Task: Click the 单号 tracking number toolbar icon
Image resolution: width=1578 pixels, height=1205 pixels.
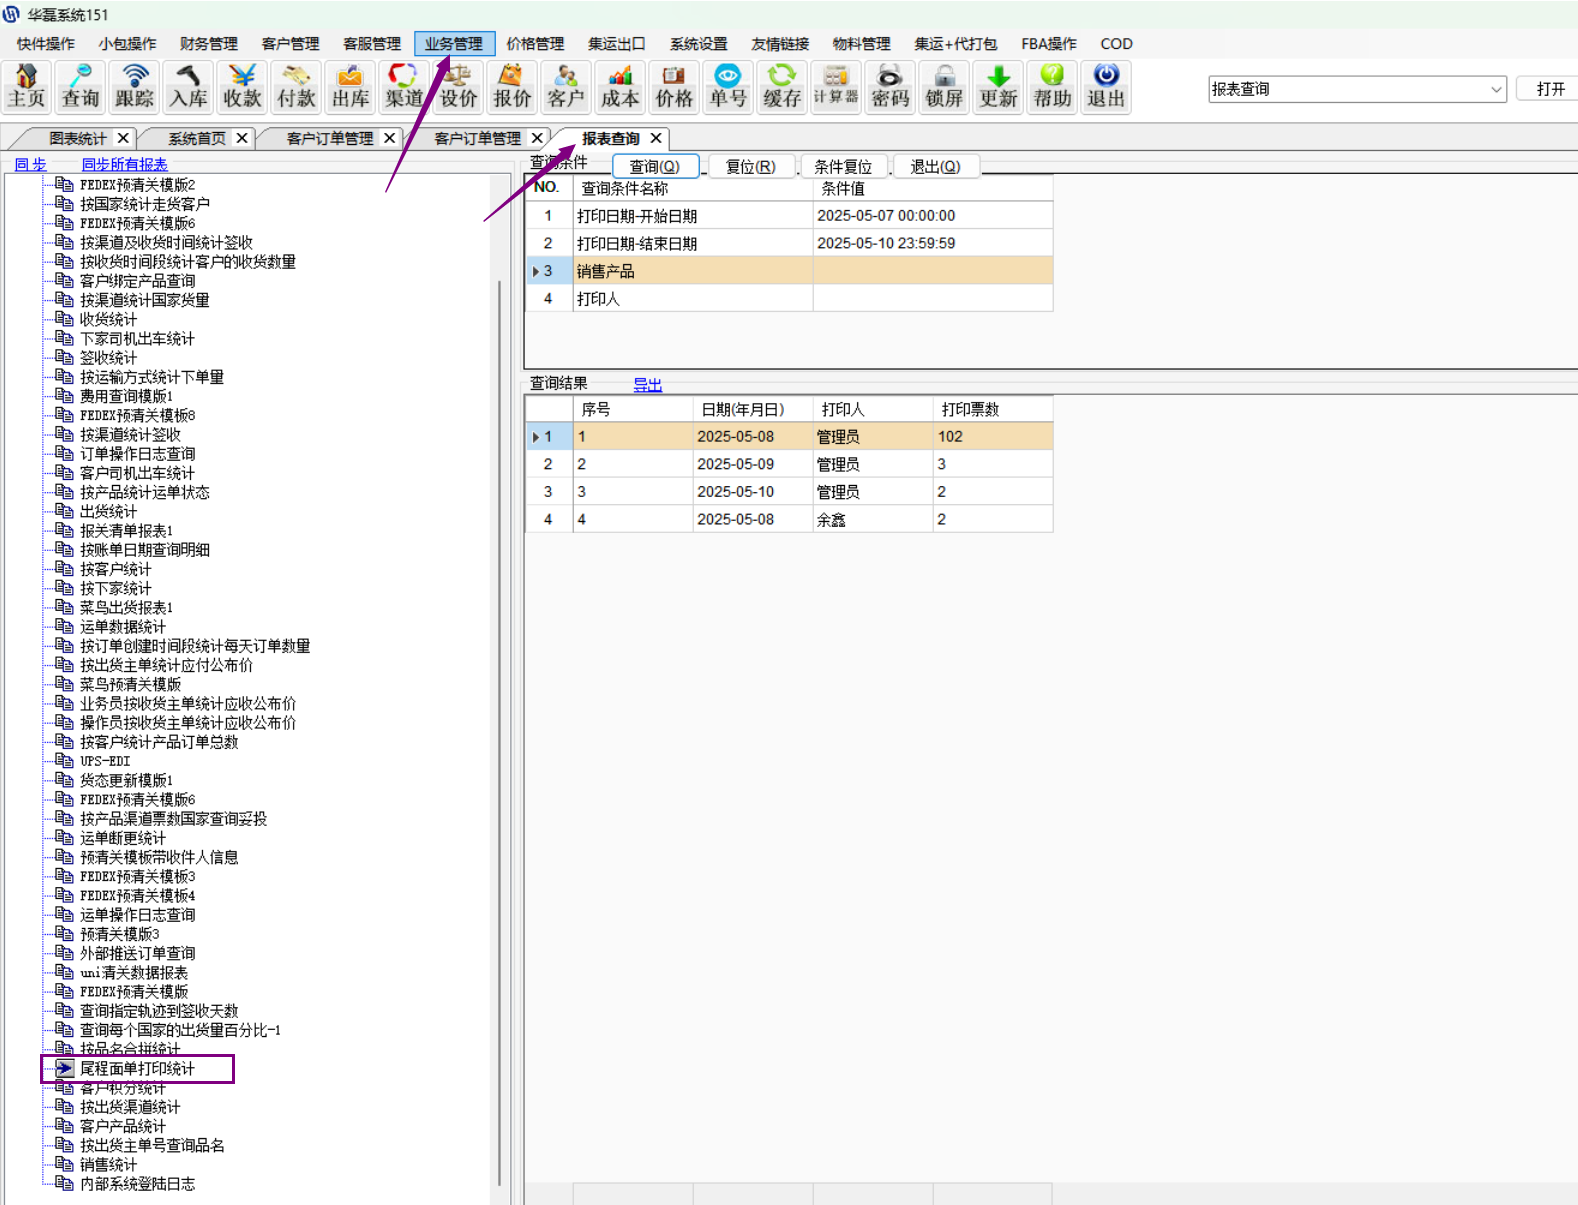Action: point(728,87)
